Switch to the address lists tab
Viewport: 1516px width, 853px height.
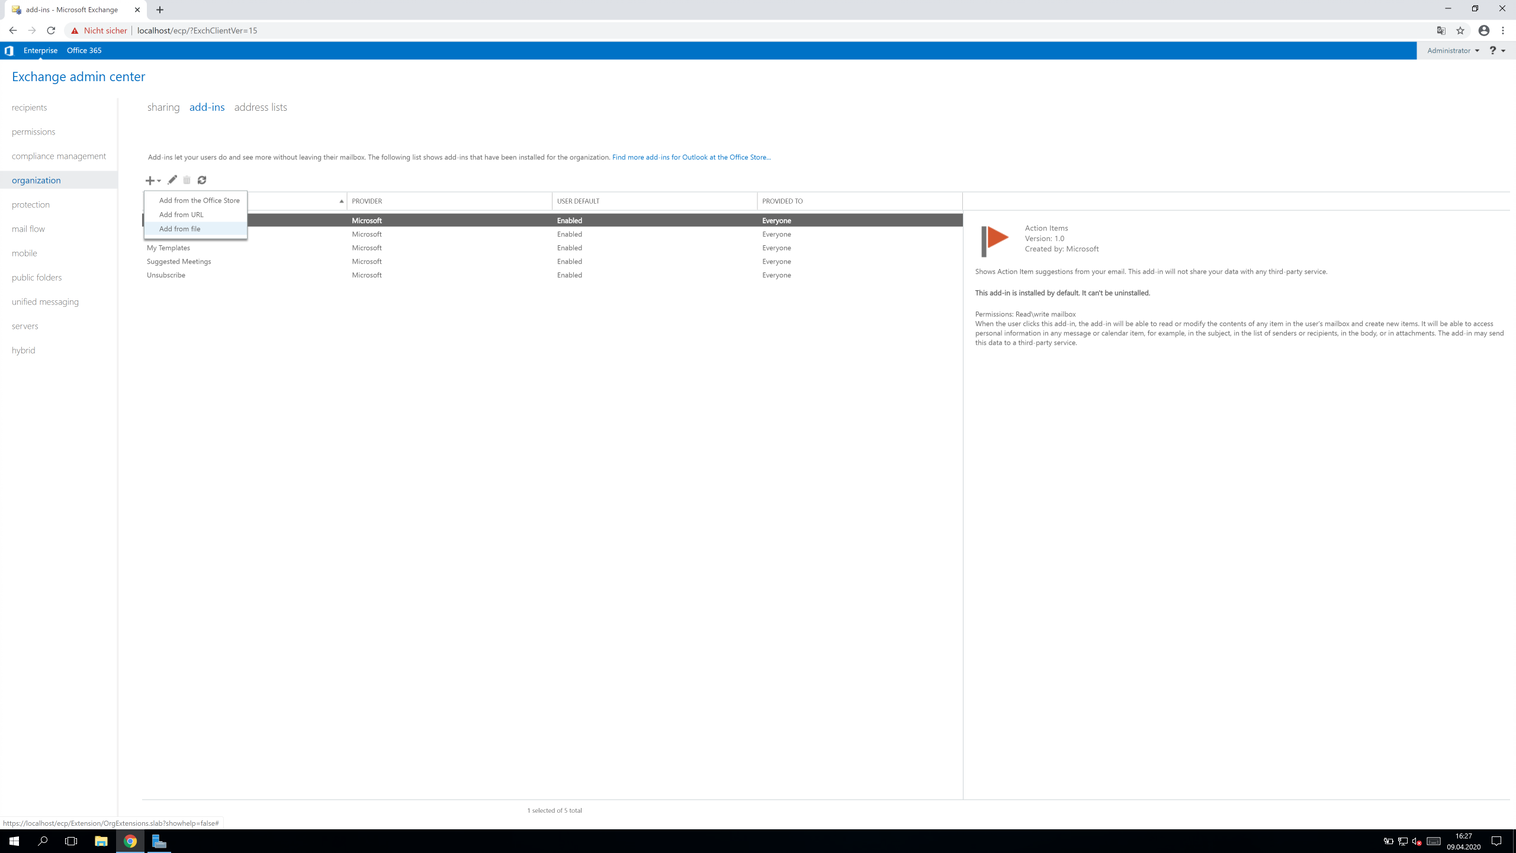(x=260, y=107)
